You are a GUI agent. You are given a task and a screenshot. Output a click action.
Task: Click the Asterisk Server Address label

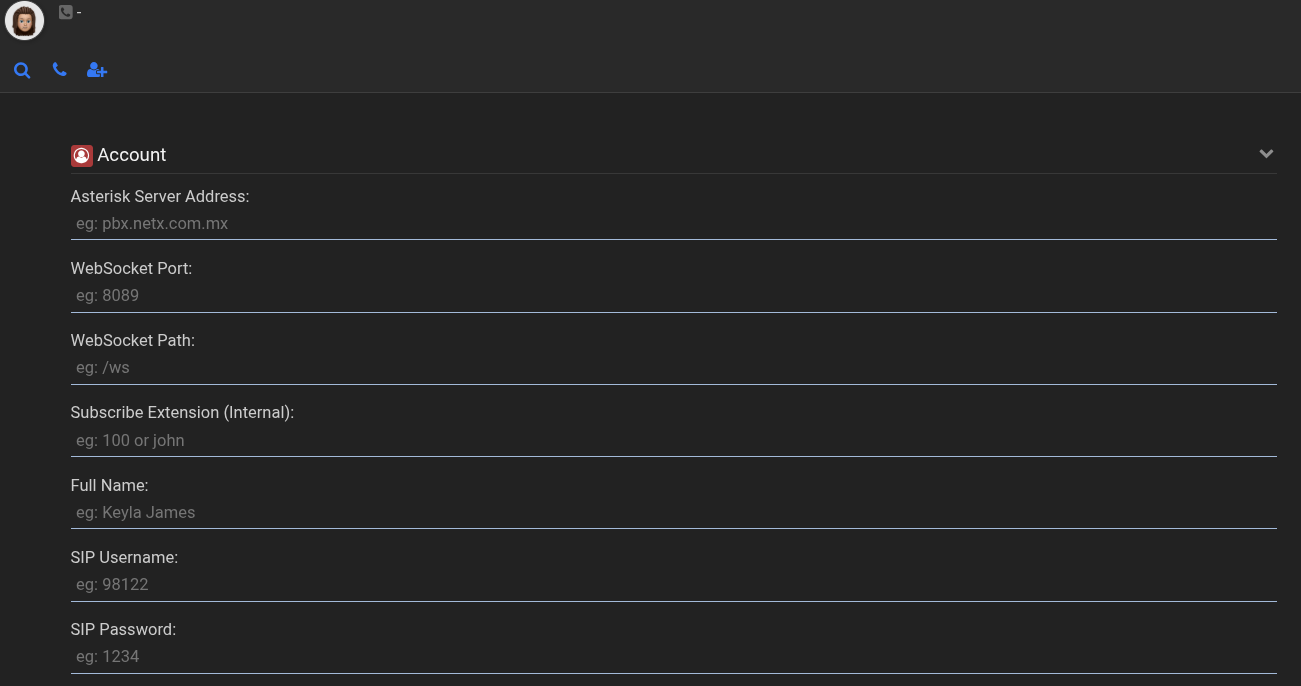pos(160,196)
